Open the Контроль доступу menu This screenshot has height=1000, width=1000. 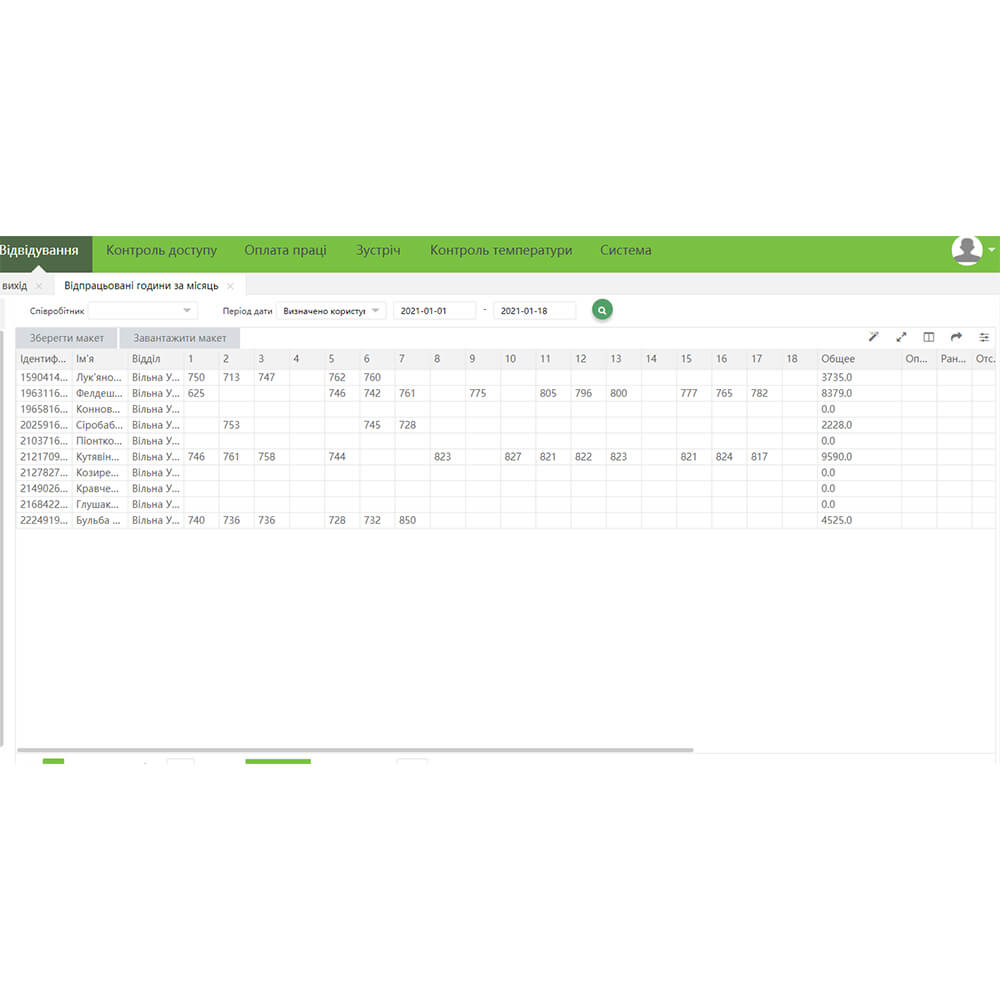tap(161, 250)
